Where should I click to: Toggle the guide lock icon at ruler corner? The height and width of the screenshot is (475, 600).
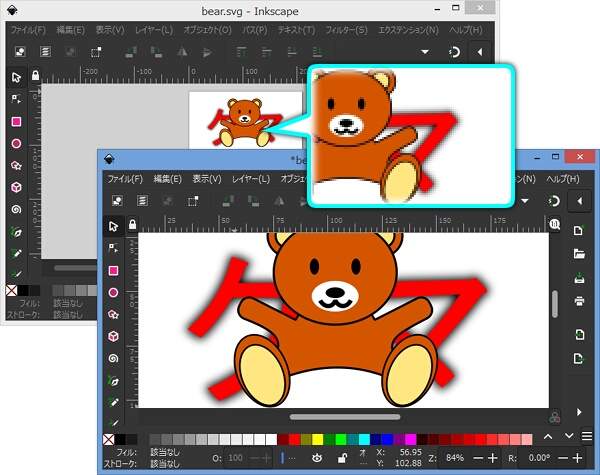[131, 221]
